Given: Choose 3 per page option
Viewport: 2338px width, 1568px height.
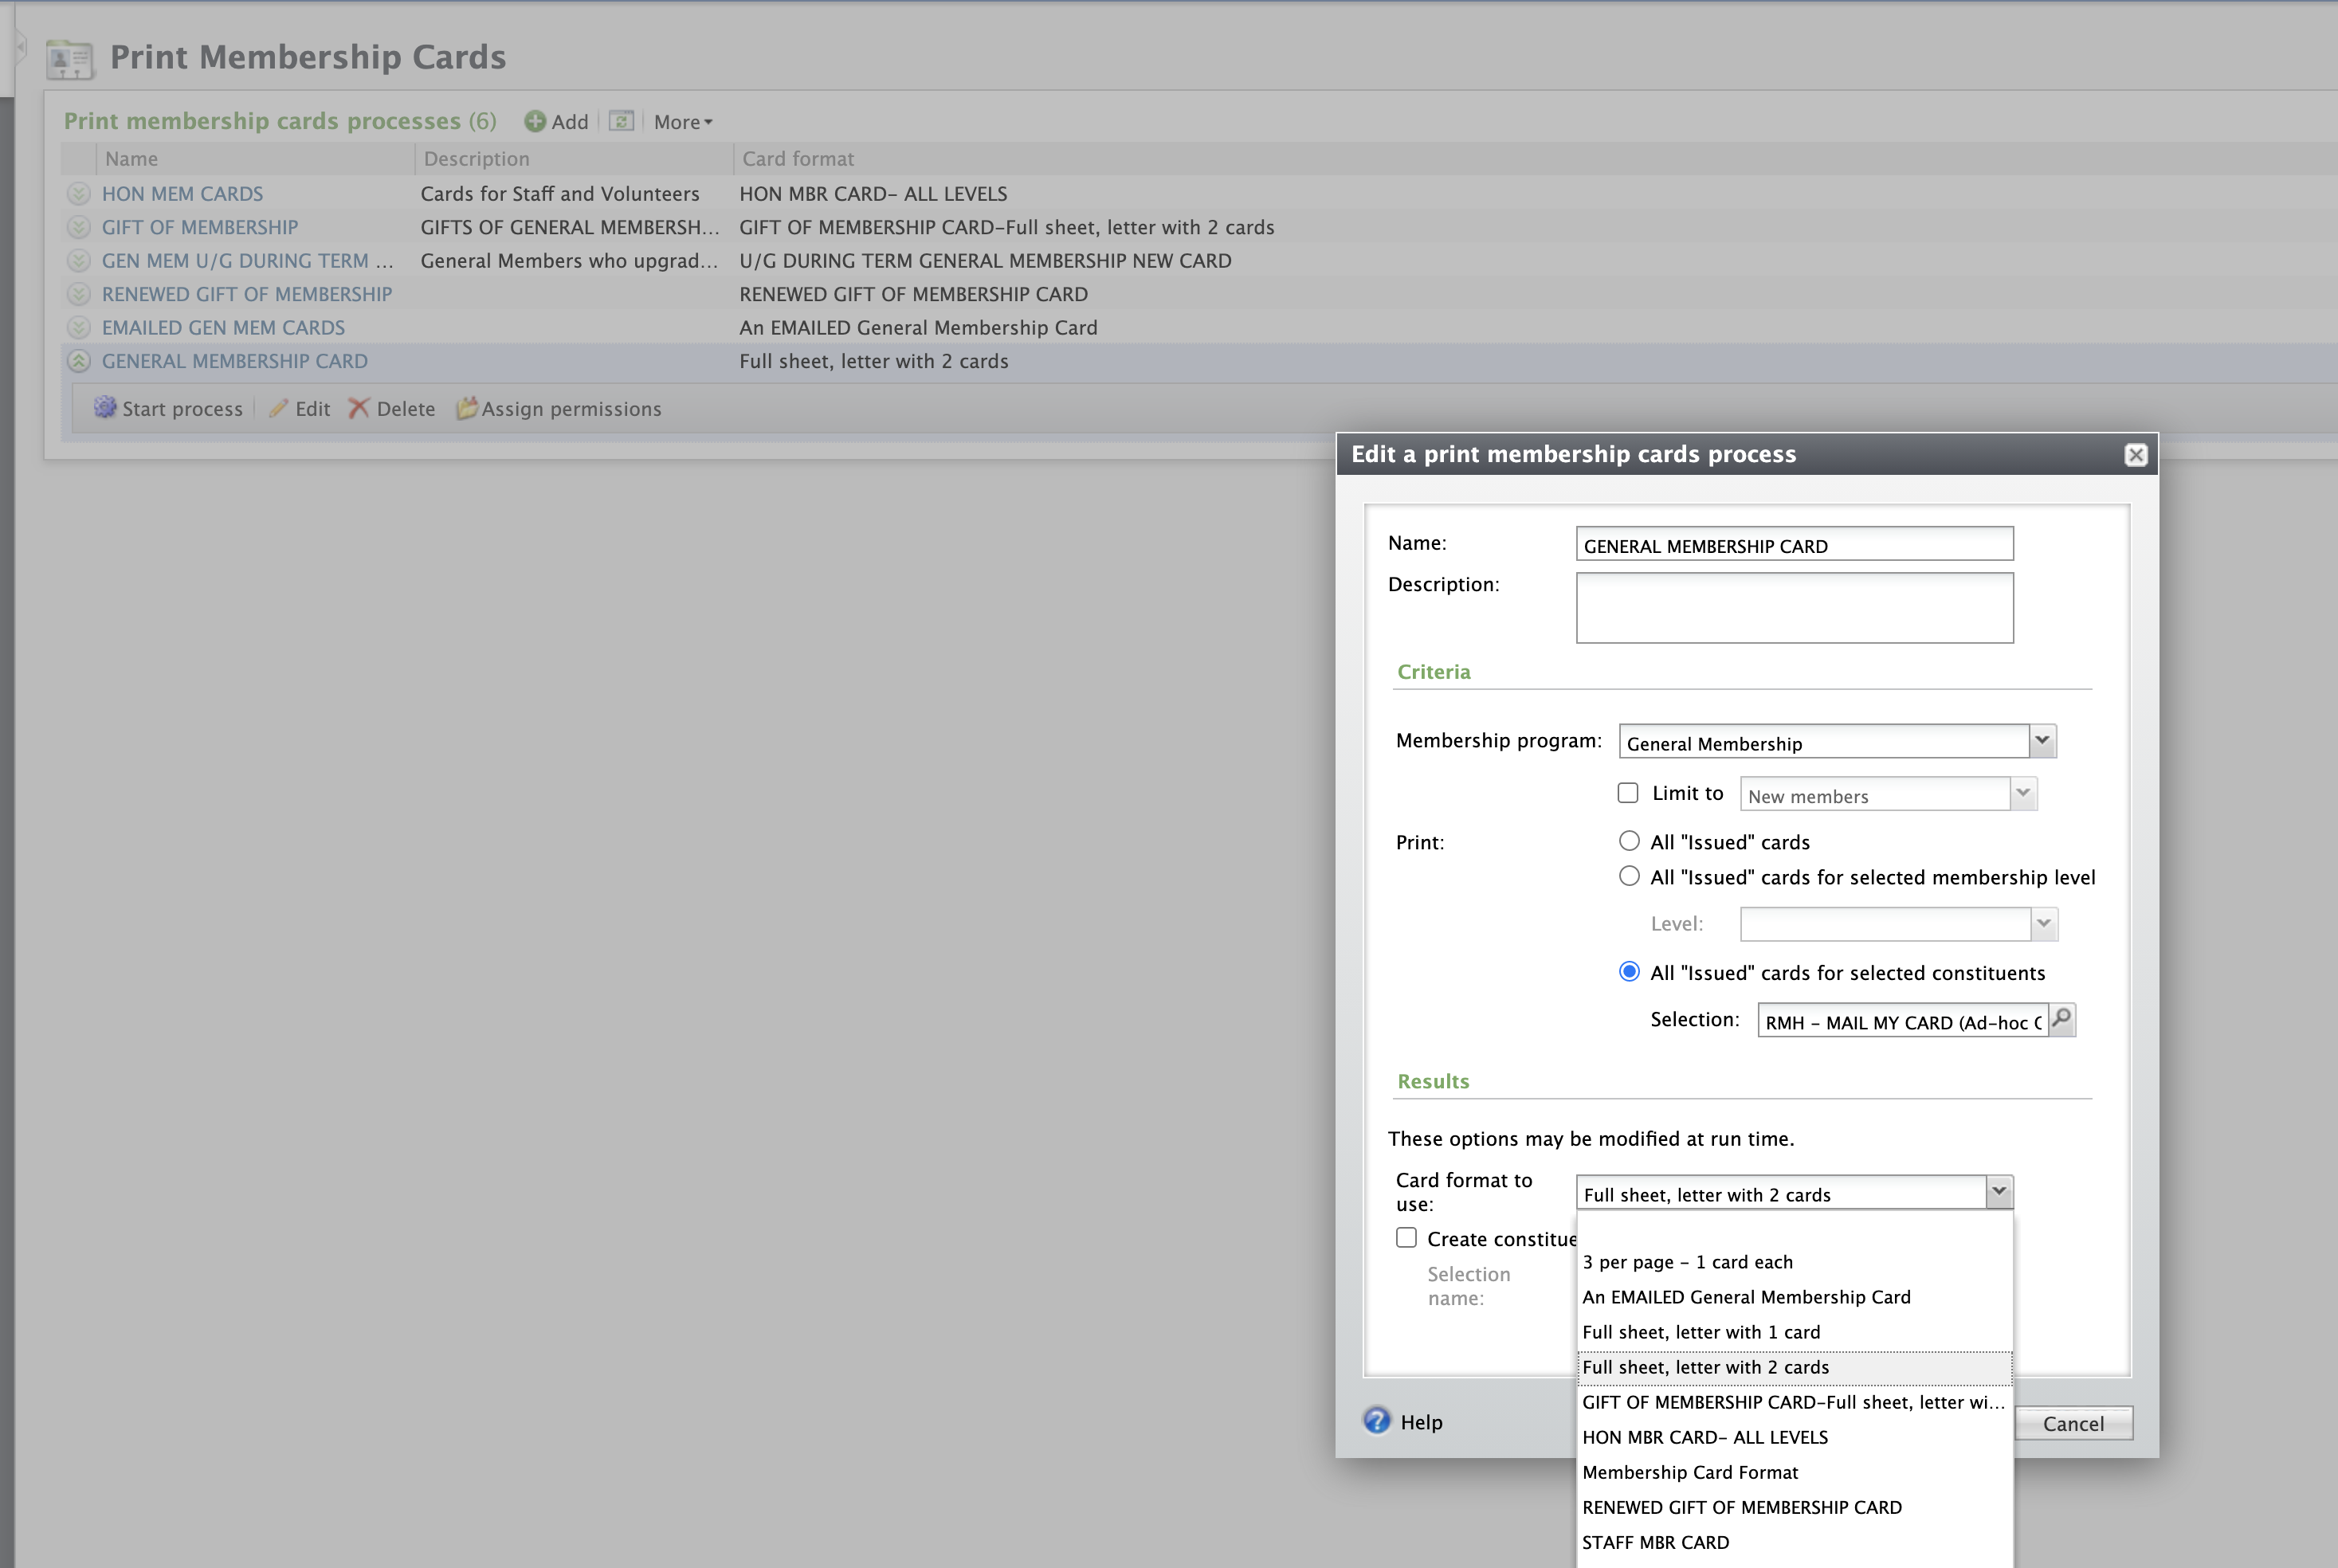Looking at the screenshot, I should pyautogui.click(x=1687, y=1262).
